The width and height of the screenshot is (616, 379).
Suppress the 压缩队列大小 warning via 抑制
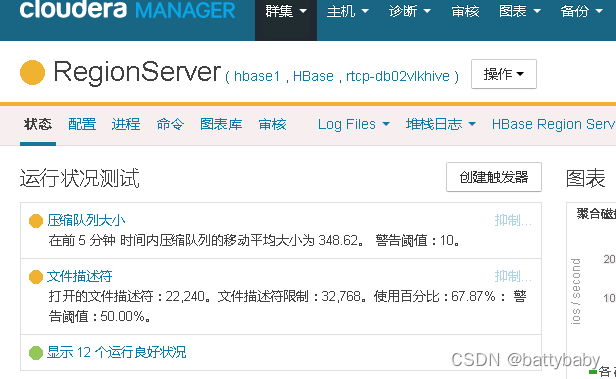[x=513, y=220]
